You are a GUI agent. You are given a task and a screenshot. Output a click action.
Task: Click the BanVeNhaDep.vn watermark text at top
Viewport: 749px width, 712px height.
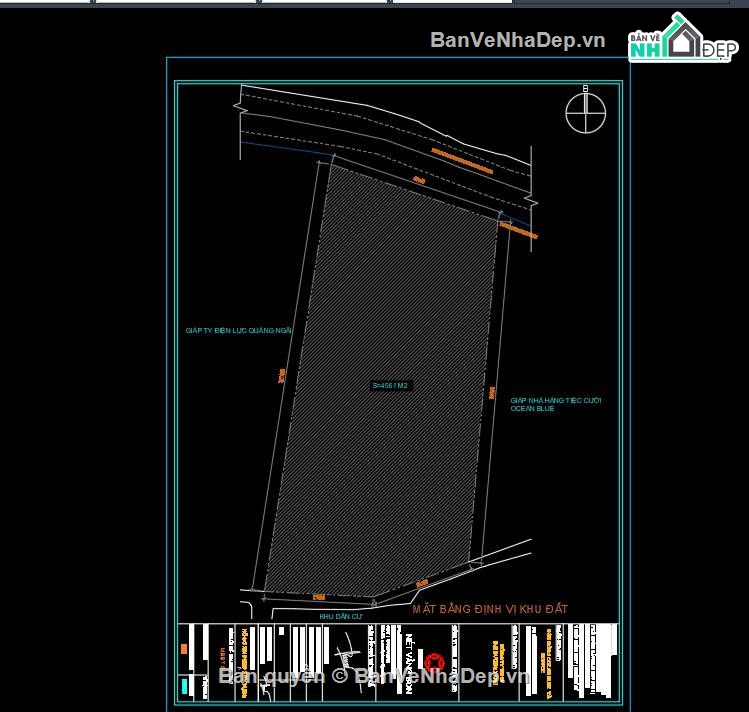[518, 40]
